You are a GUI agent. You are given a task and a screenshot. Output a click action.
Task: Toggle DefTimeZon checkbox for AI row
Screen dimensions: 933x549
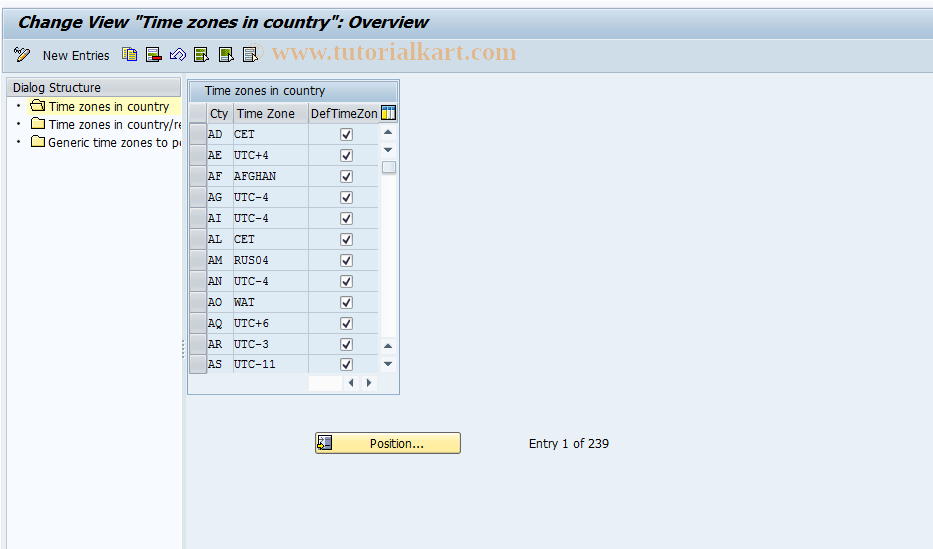pyautogui.click(x=346, y=218)
